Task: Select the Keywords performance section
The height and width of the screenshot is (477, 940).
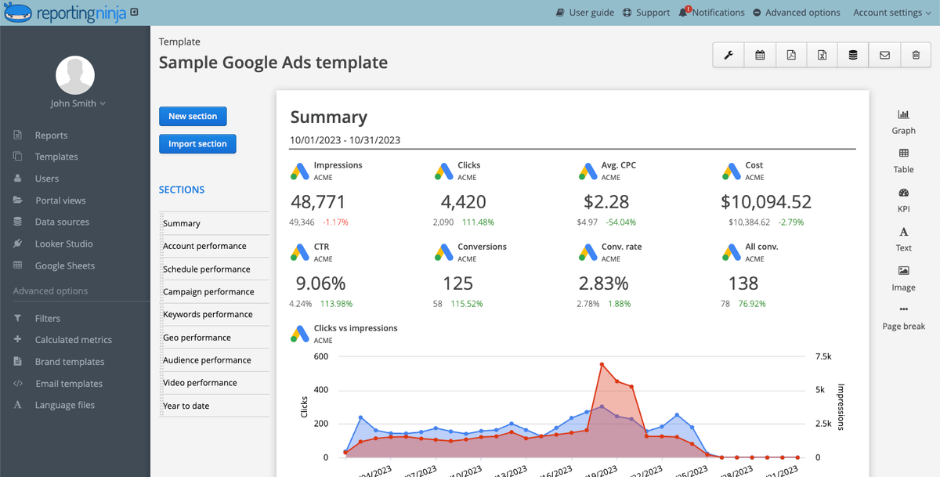Action: click(215, 314)
